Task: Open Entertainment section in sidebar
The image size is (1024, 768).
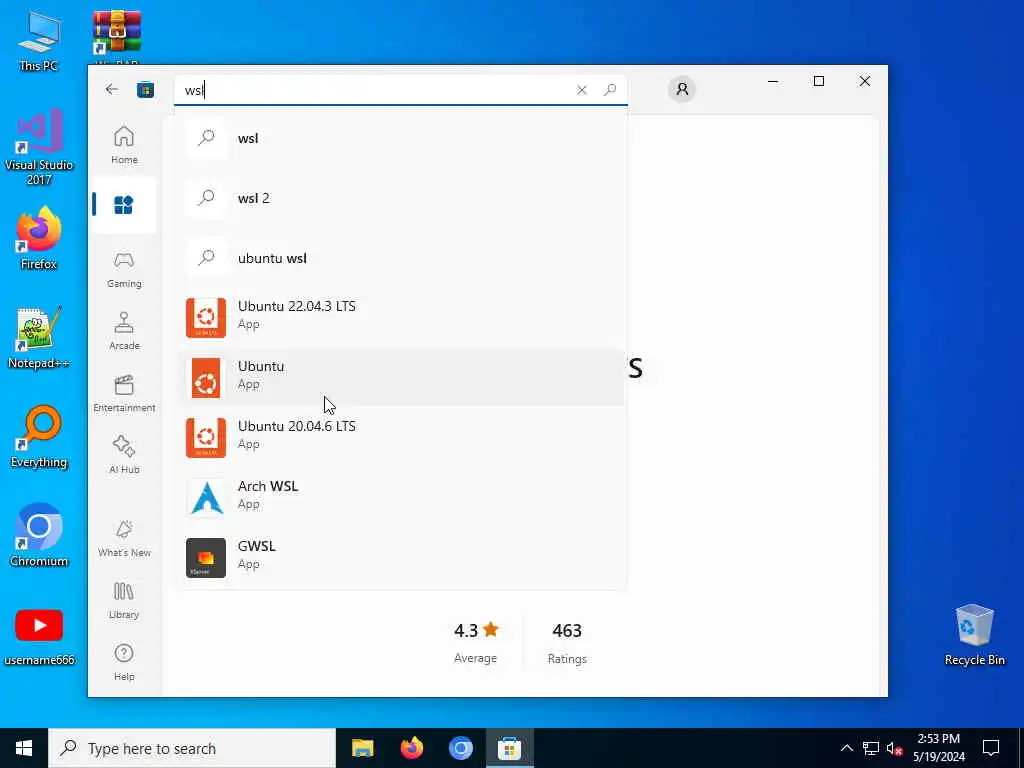Action: tap(124, 393)
